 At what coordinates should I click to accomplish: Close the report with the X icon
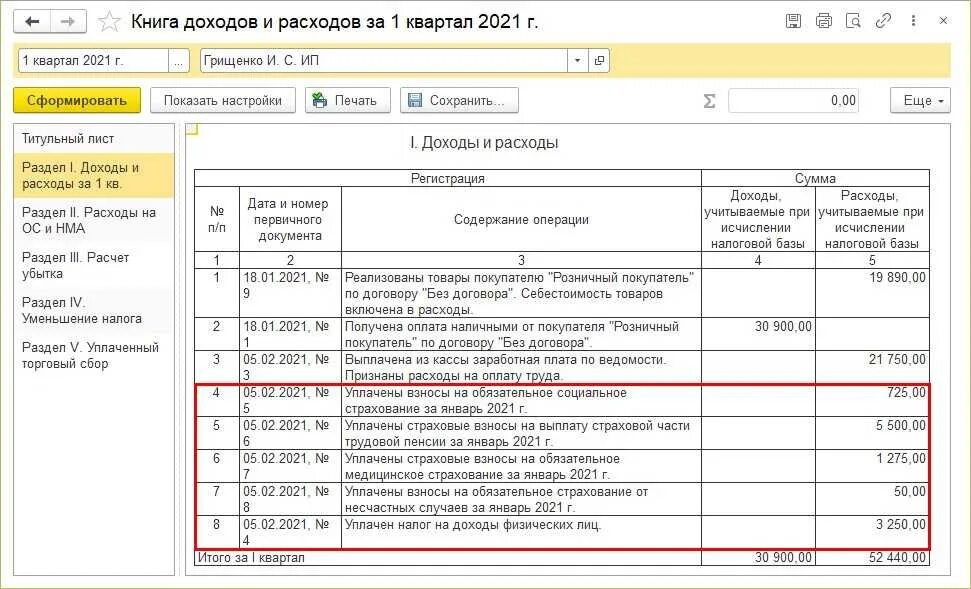pyautogui.click(x=943, y=21)
